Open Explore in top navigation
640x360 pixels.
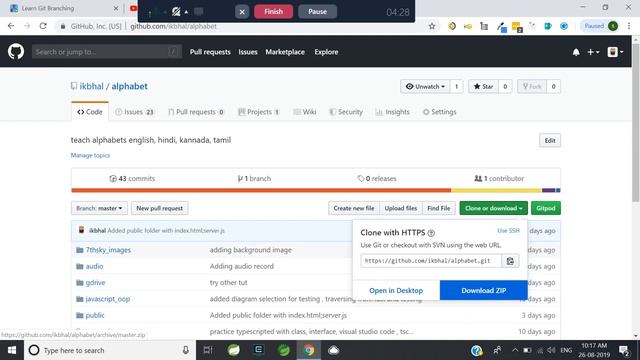click(x=326, y=52)
